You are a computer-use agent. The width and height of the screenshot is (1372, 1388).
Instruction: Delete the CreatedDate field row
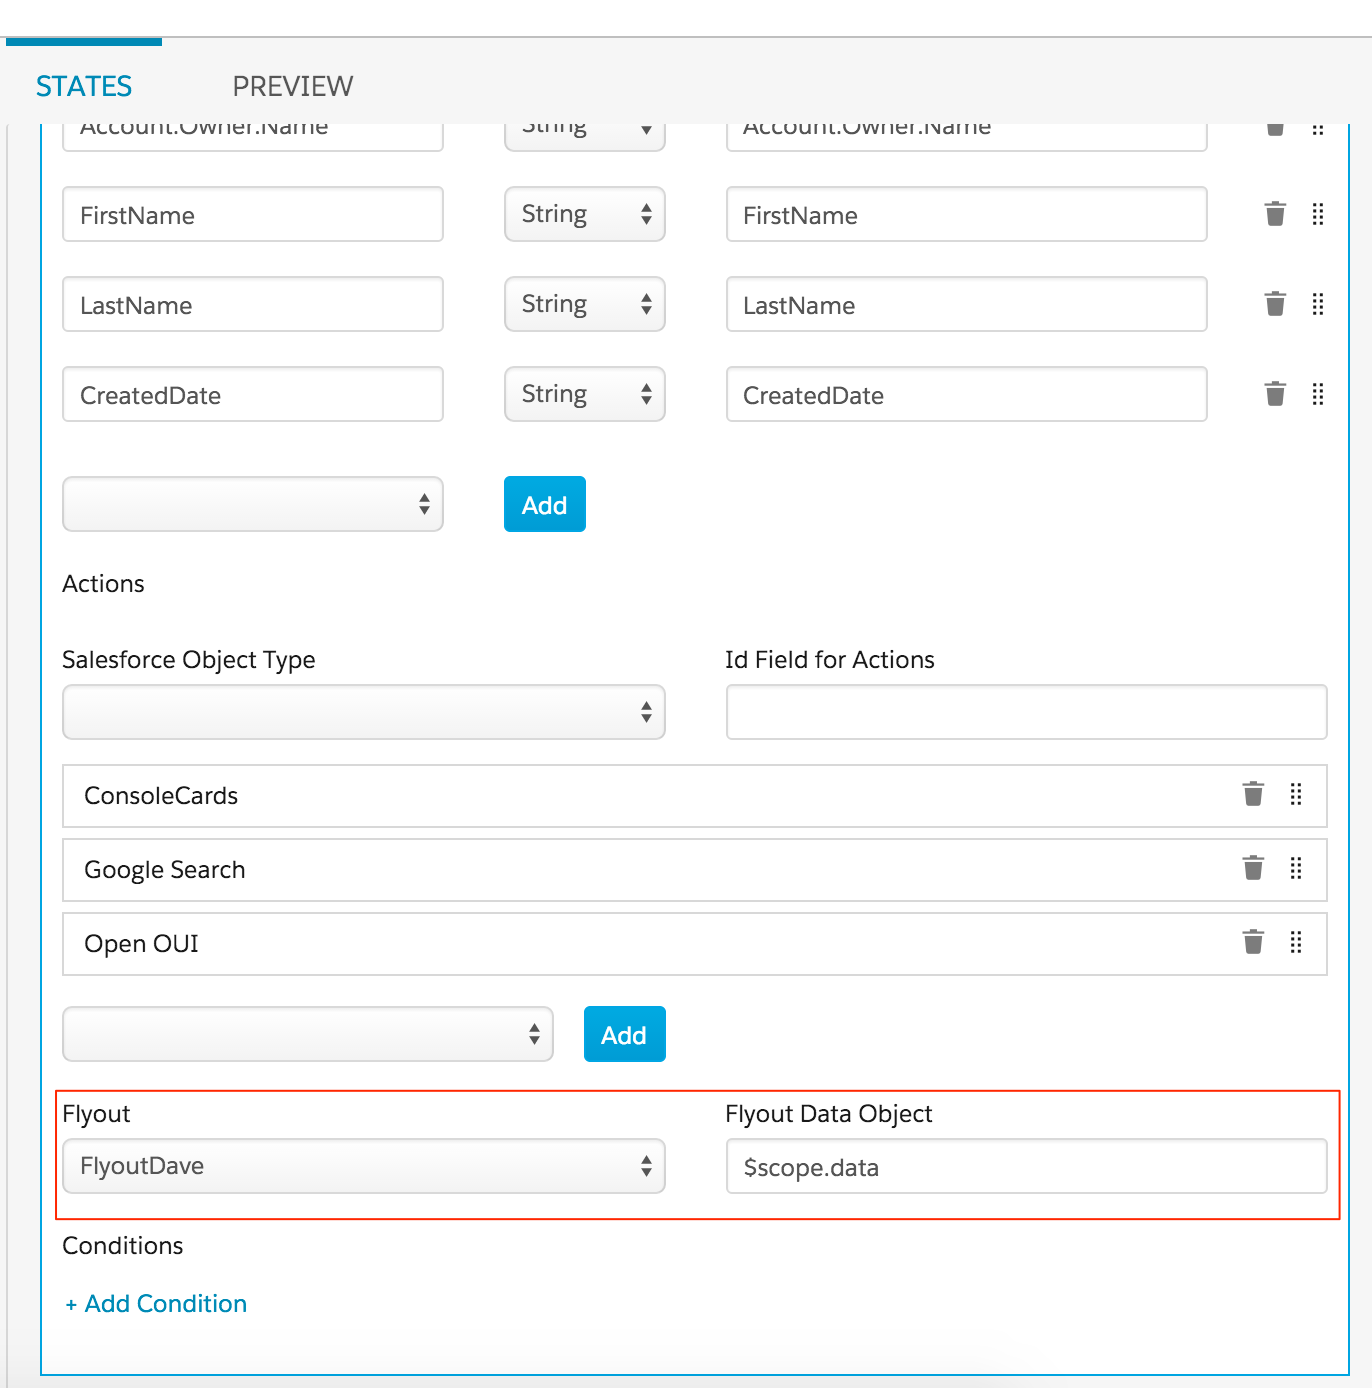point(1275,394)
